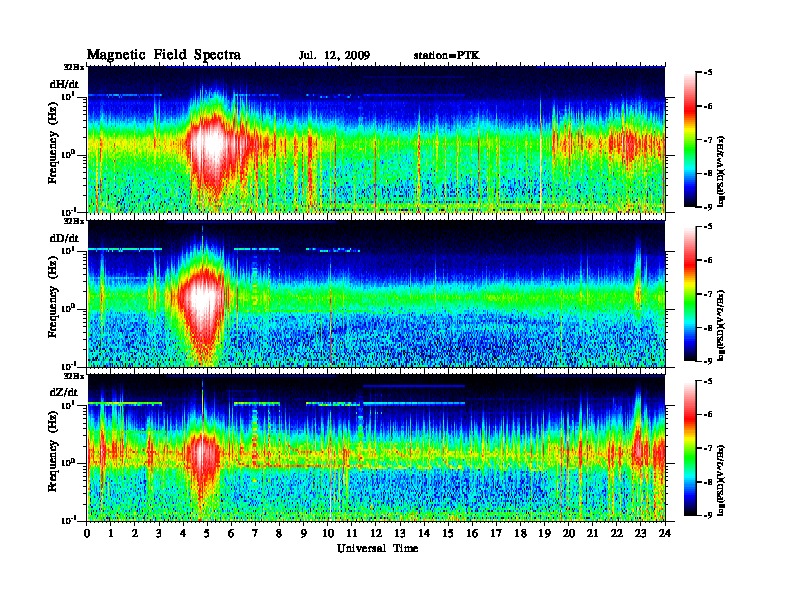This screenshot has width=792, height=612.
Task: Click hour tick label 5 on the time axis
Action: 207,533
